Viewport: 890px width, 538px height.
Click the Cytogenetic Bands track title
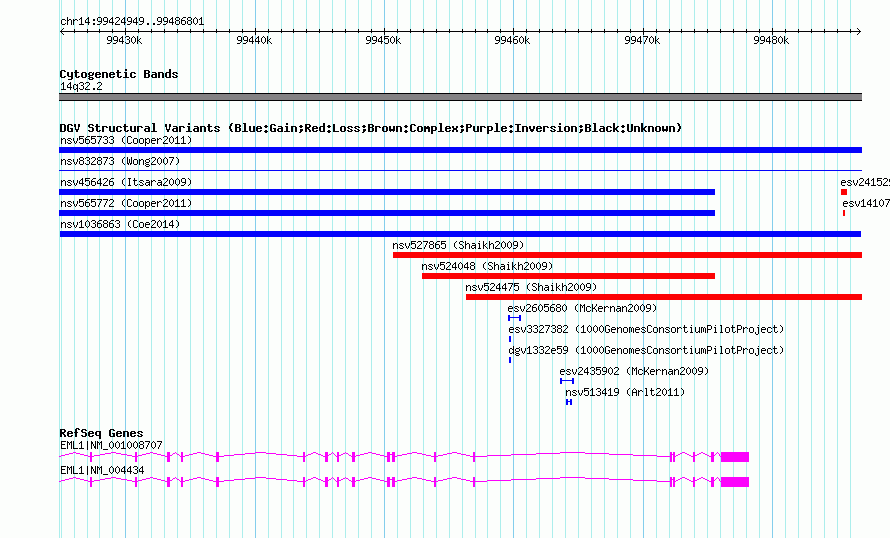point(119,74)
